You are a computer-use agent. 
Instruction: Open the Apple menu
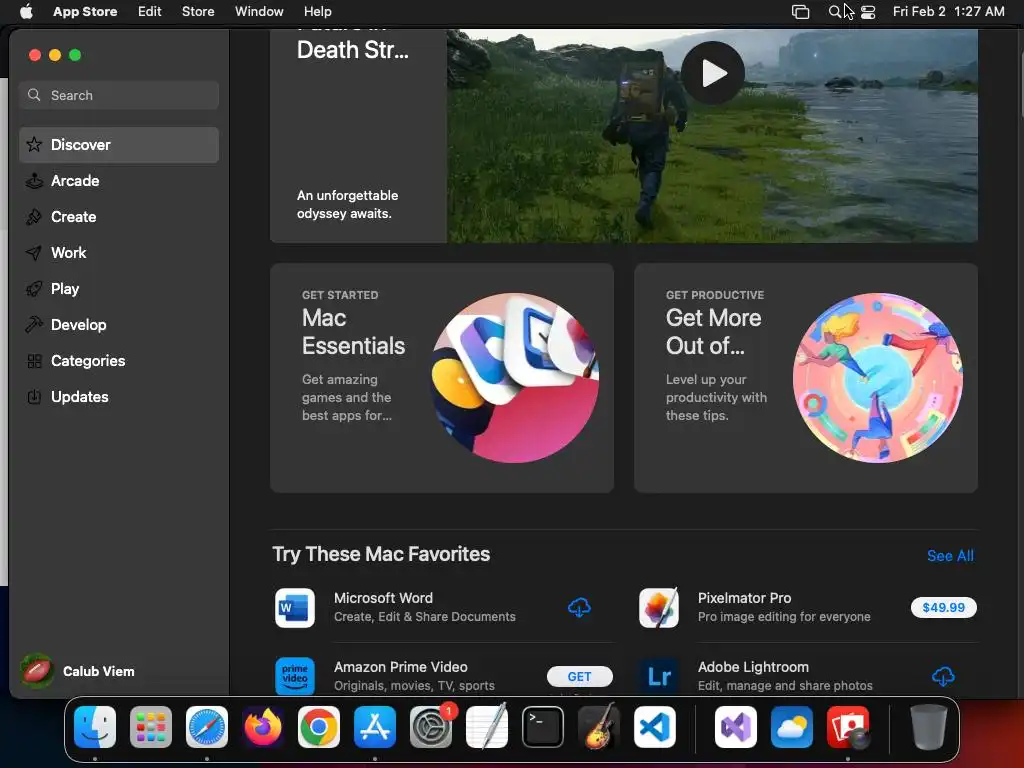[x=26, y=11]
